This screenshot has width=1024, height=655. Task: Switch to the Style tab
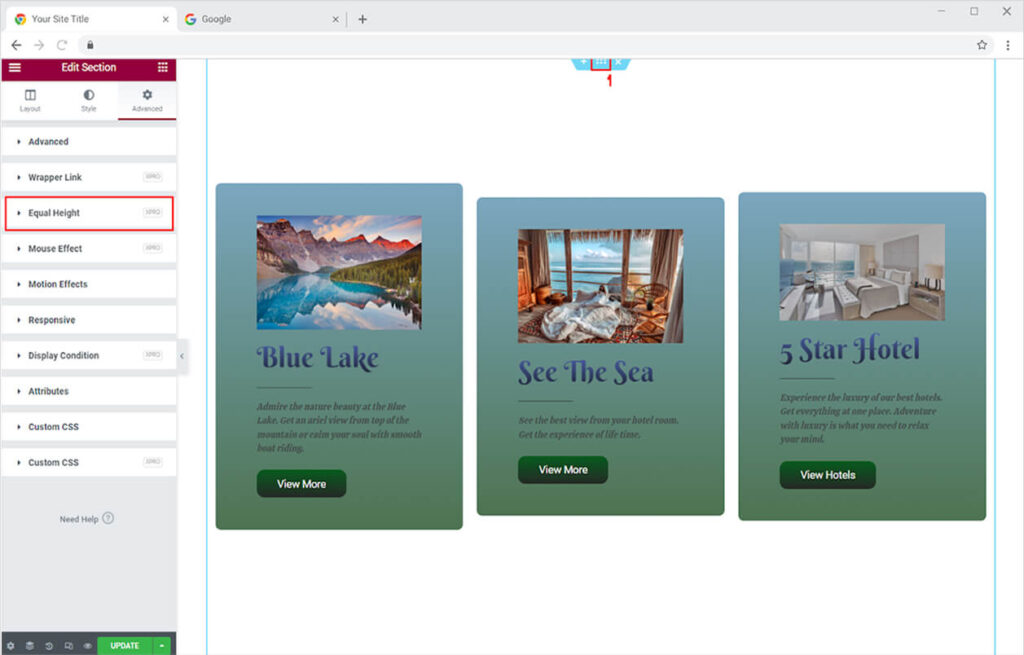tap(89, 100)
